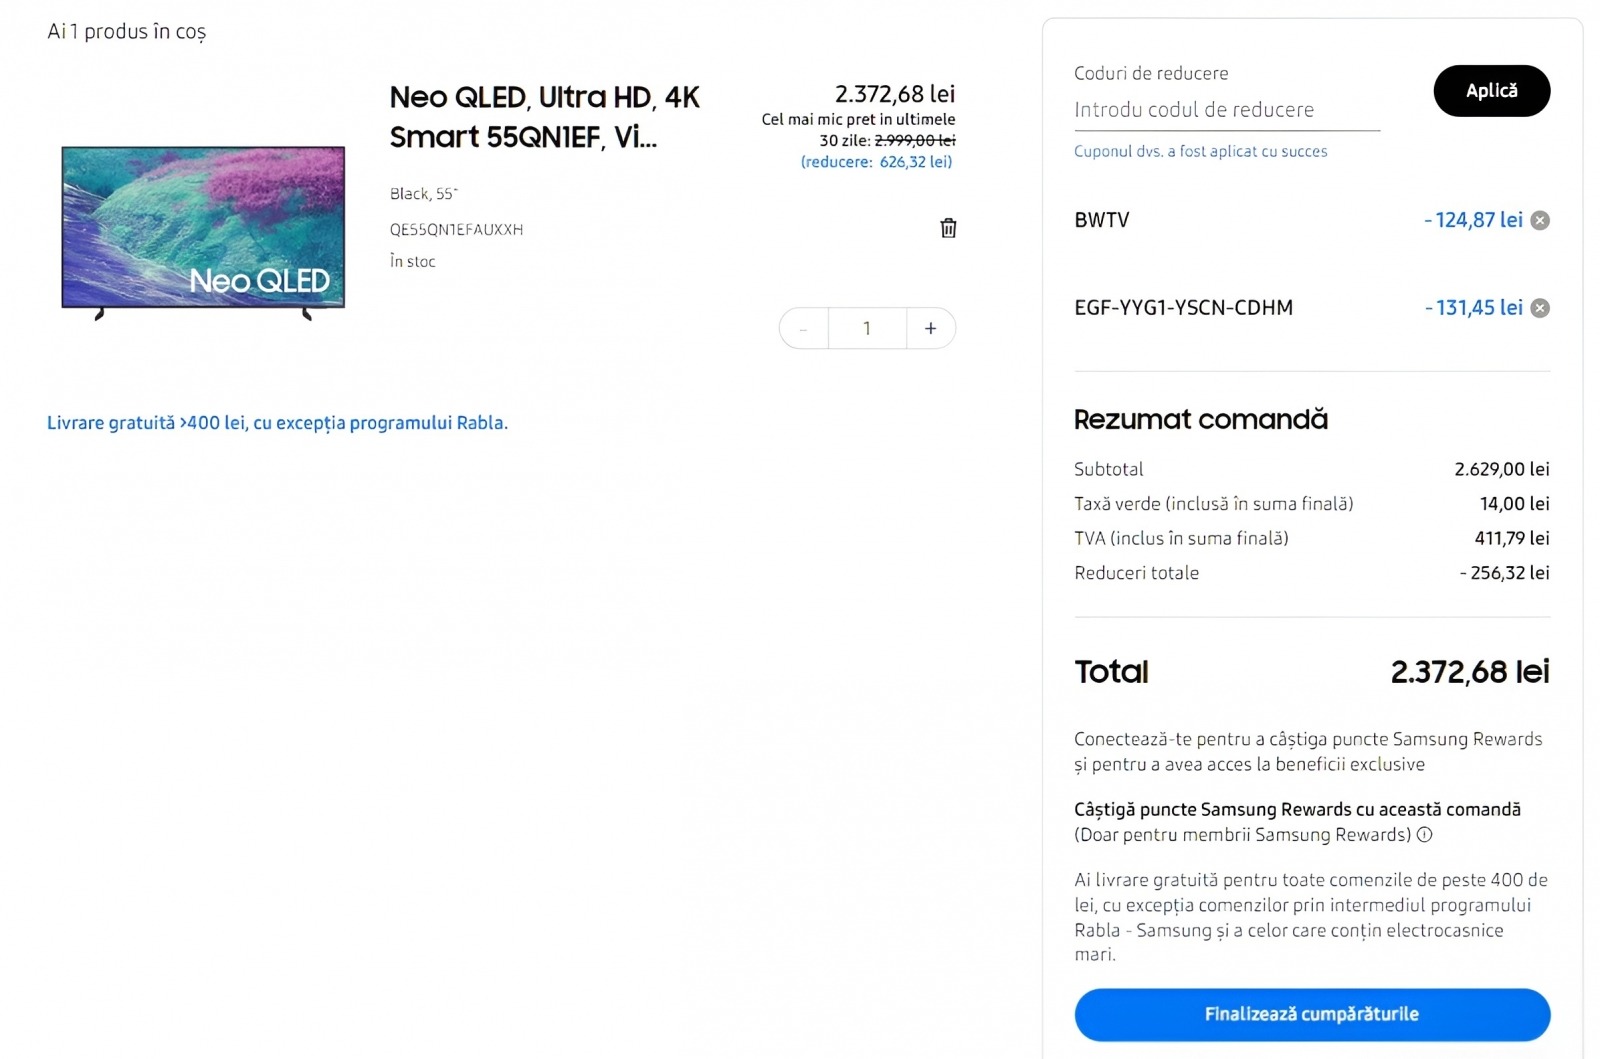Click the Conectează-te Samsung Rewards text

click(x=1308, y=751)
